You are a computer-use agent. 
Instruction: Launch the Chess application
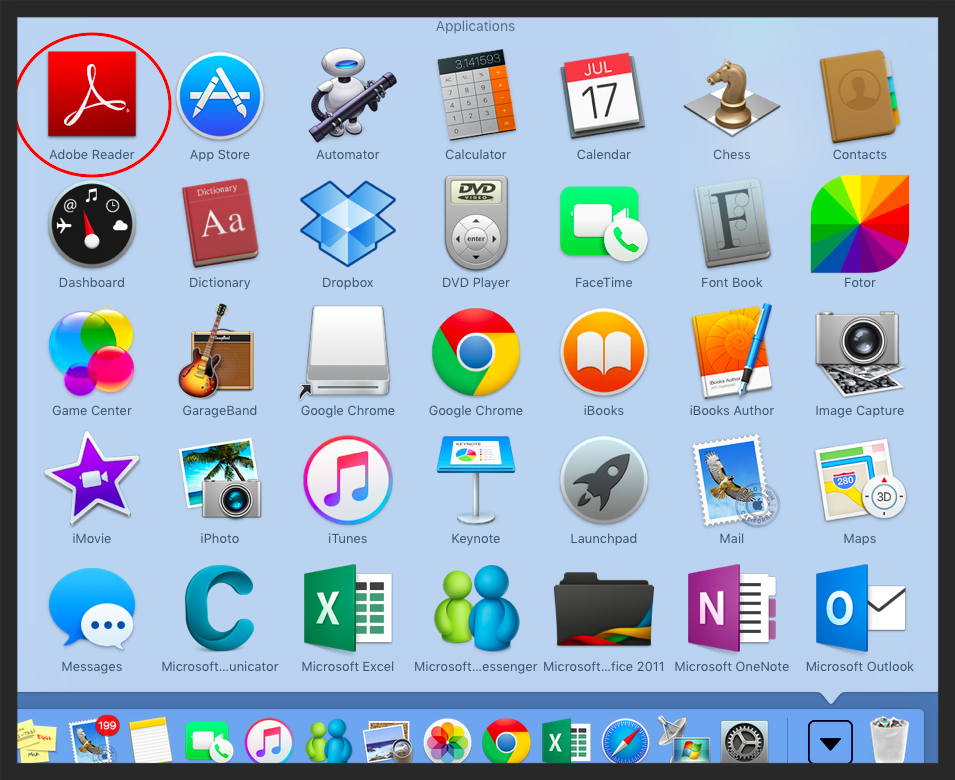731,96
